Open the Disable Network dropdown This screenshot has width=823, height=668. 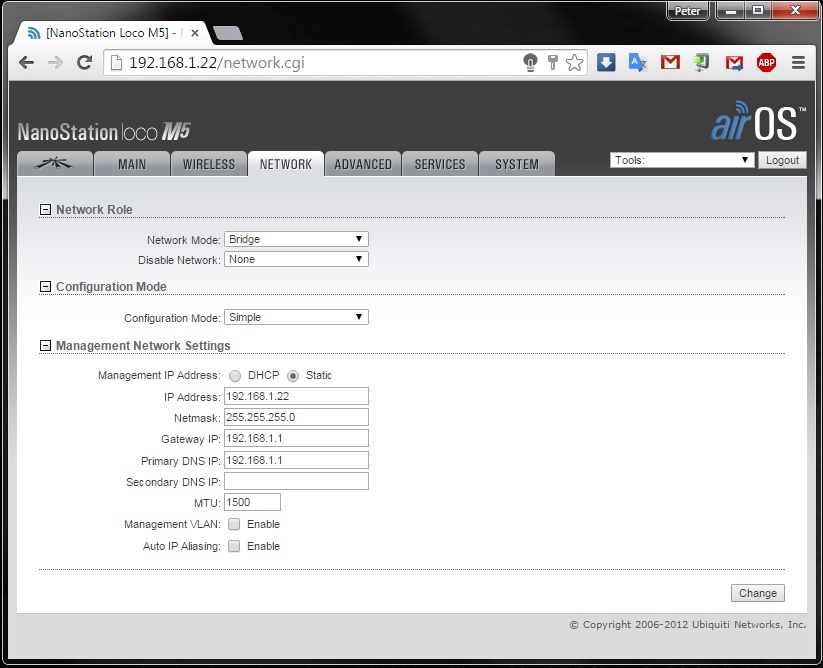[296, 259]
